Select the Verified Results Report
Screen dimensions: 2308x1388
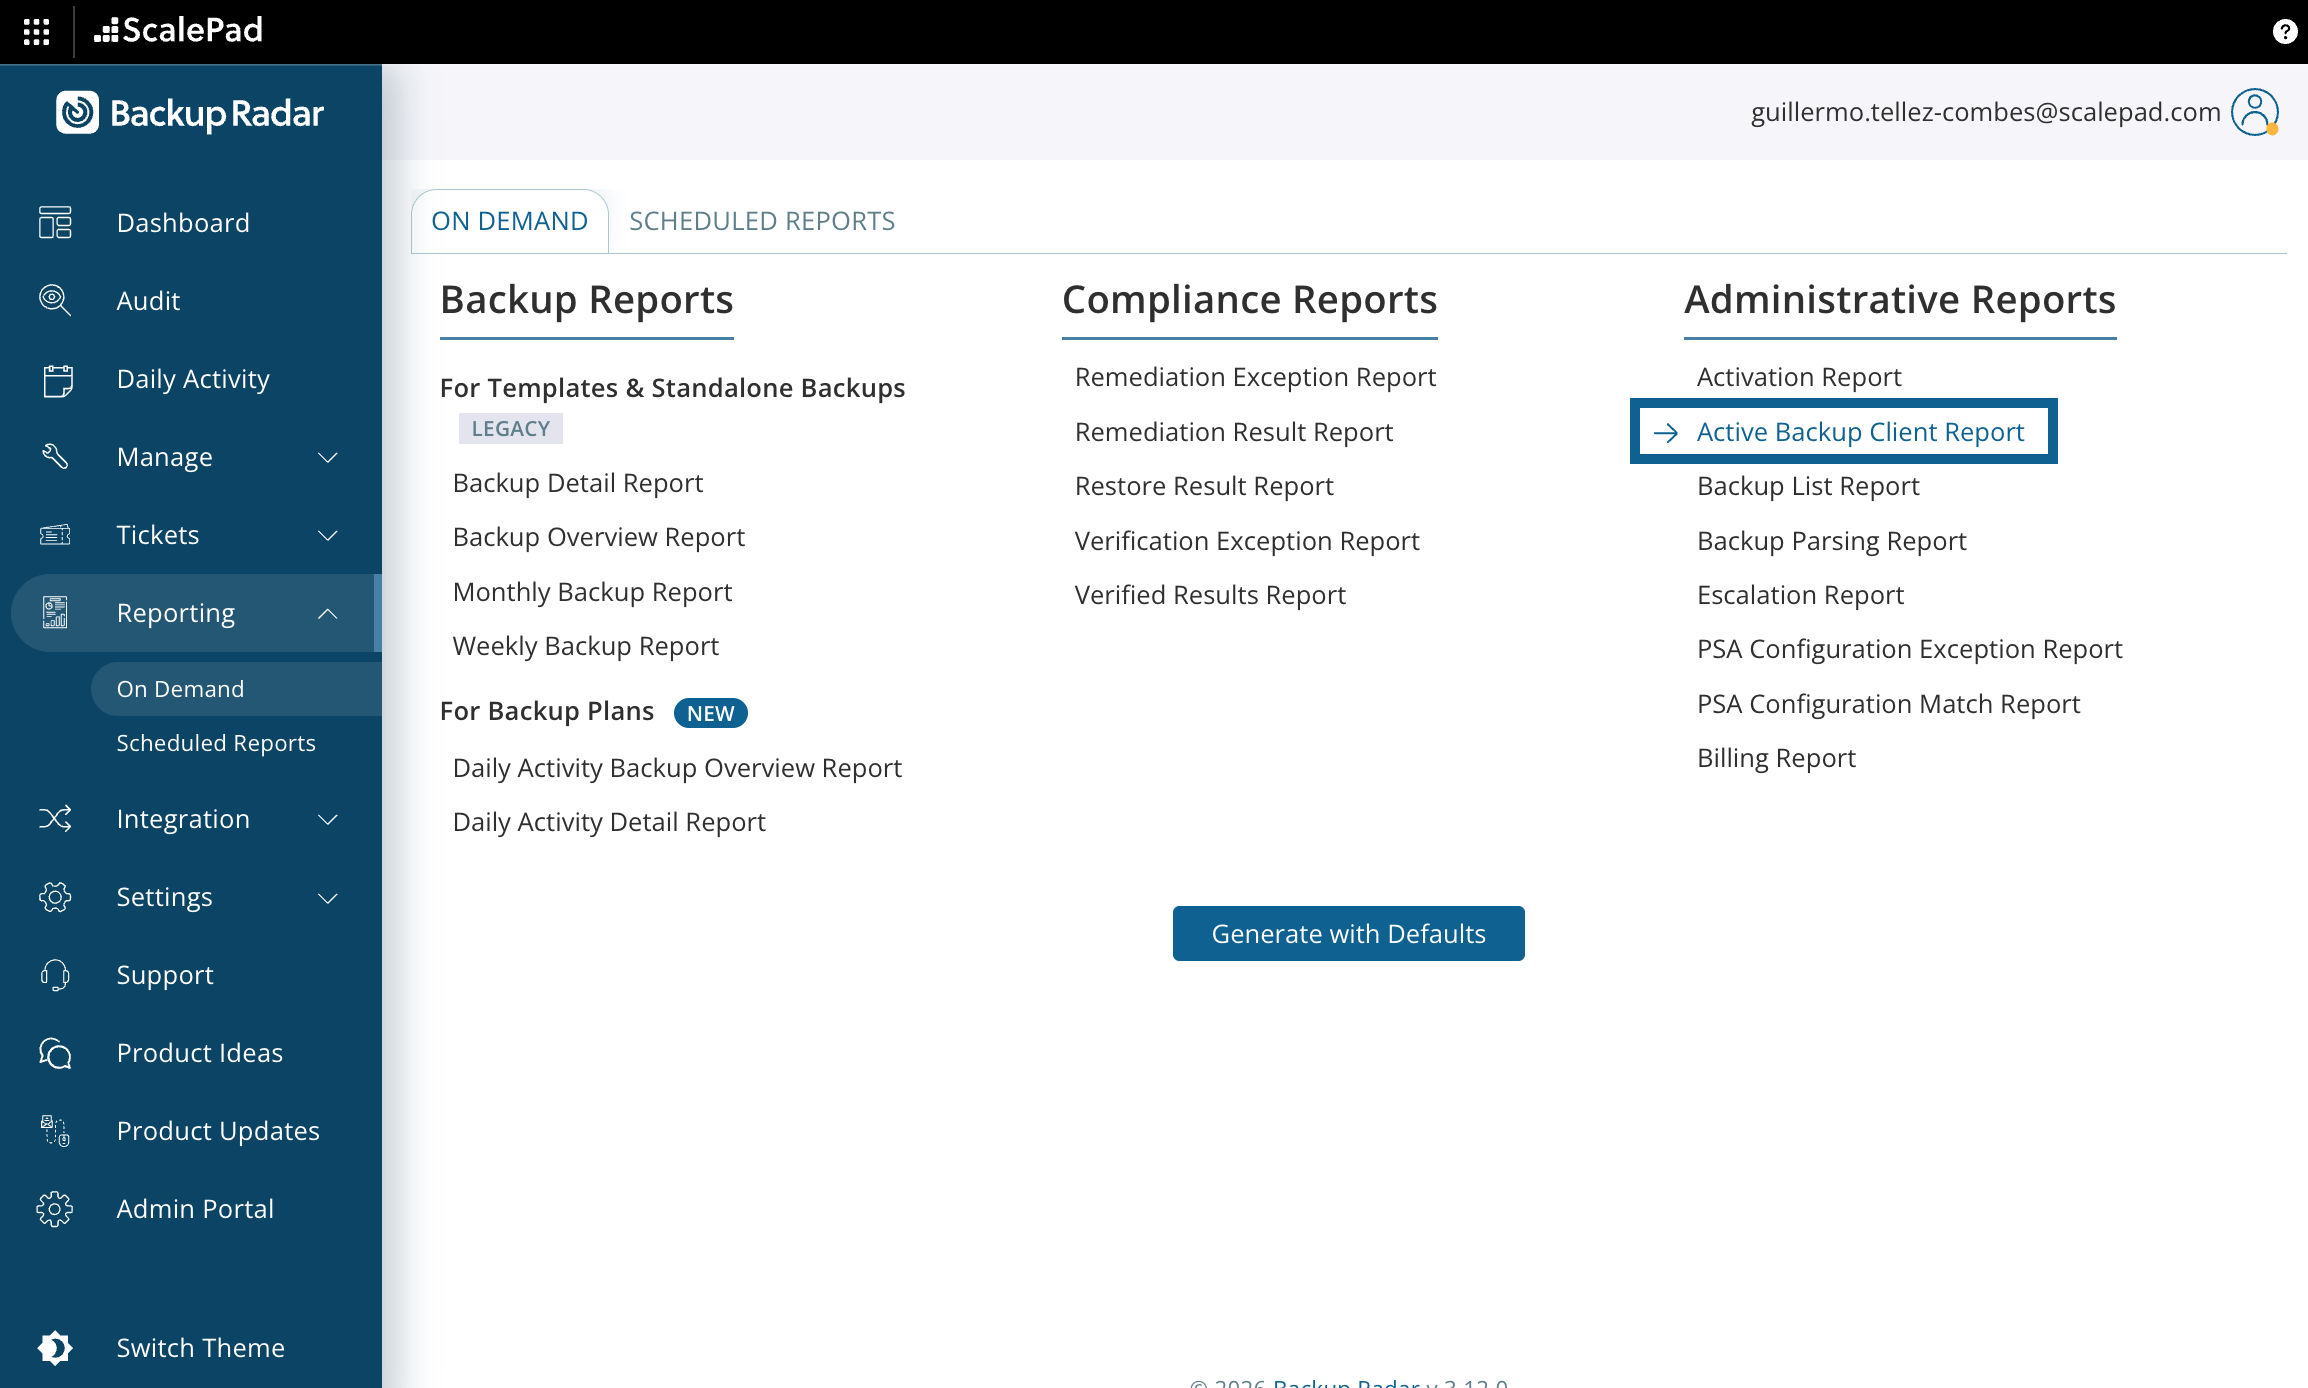(1210, 595)
